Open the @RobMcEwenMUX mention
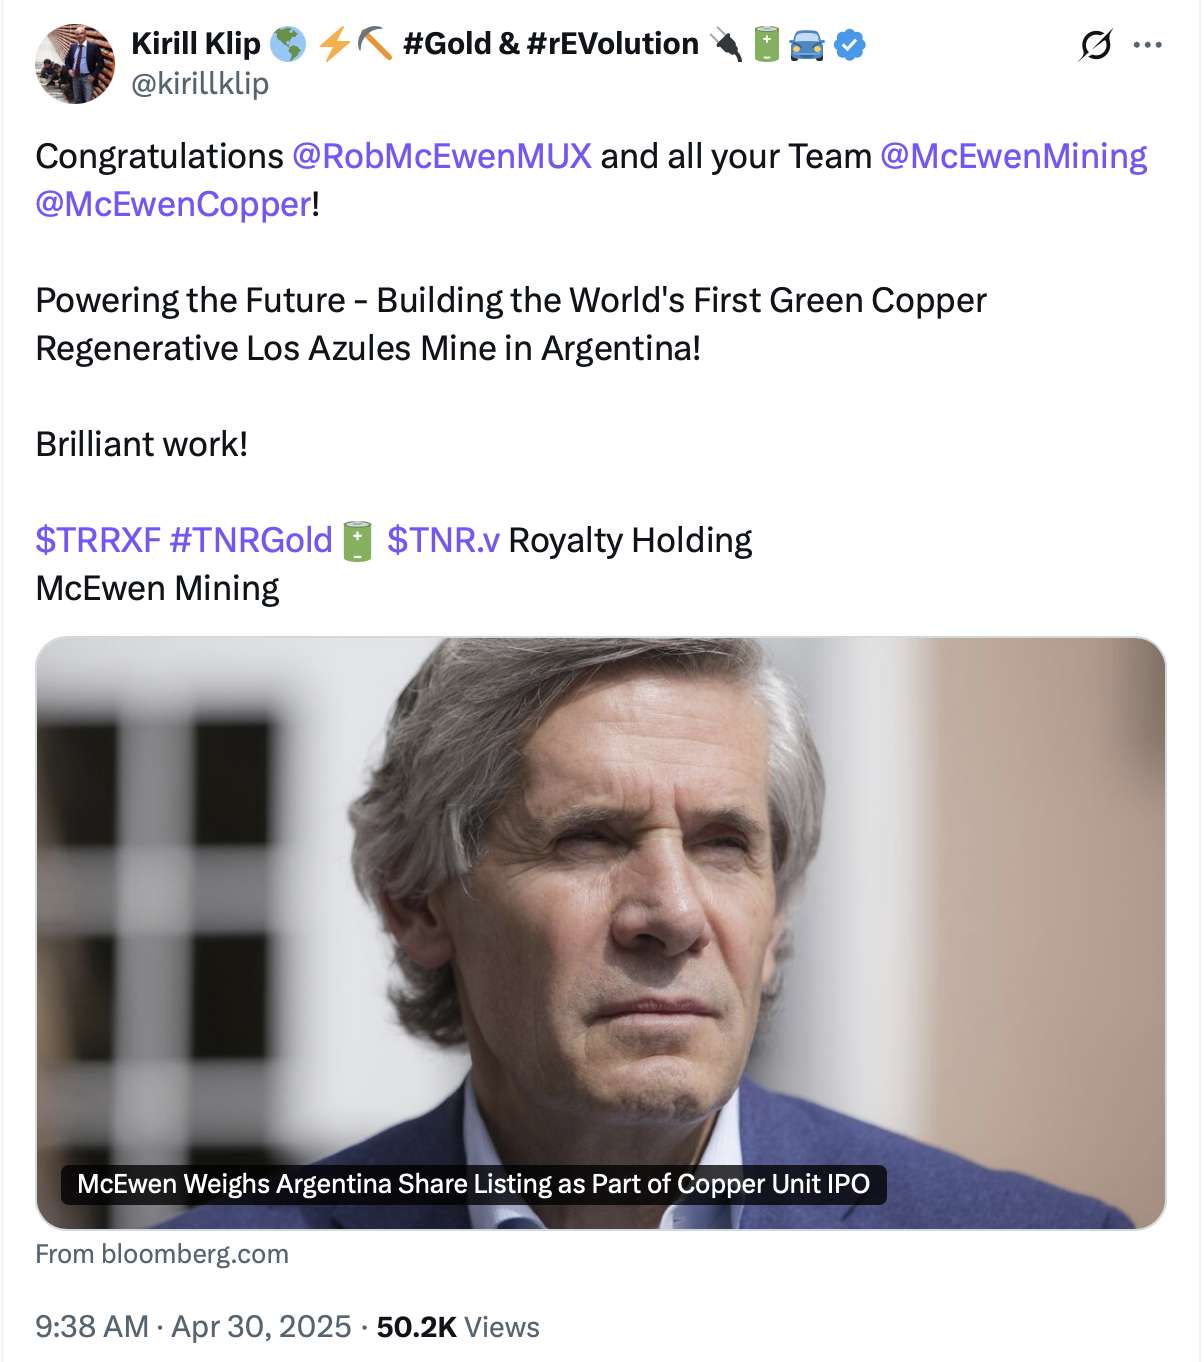This screenshot has height=1362, width=1204. 442,157
